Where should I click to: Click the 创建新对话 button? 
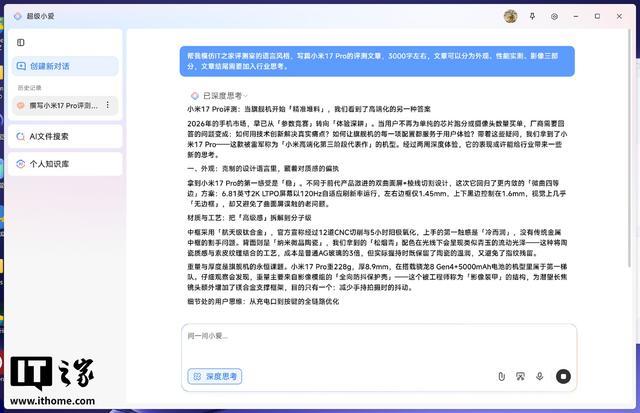pos(65,66)
